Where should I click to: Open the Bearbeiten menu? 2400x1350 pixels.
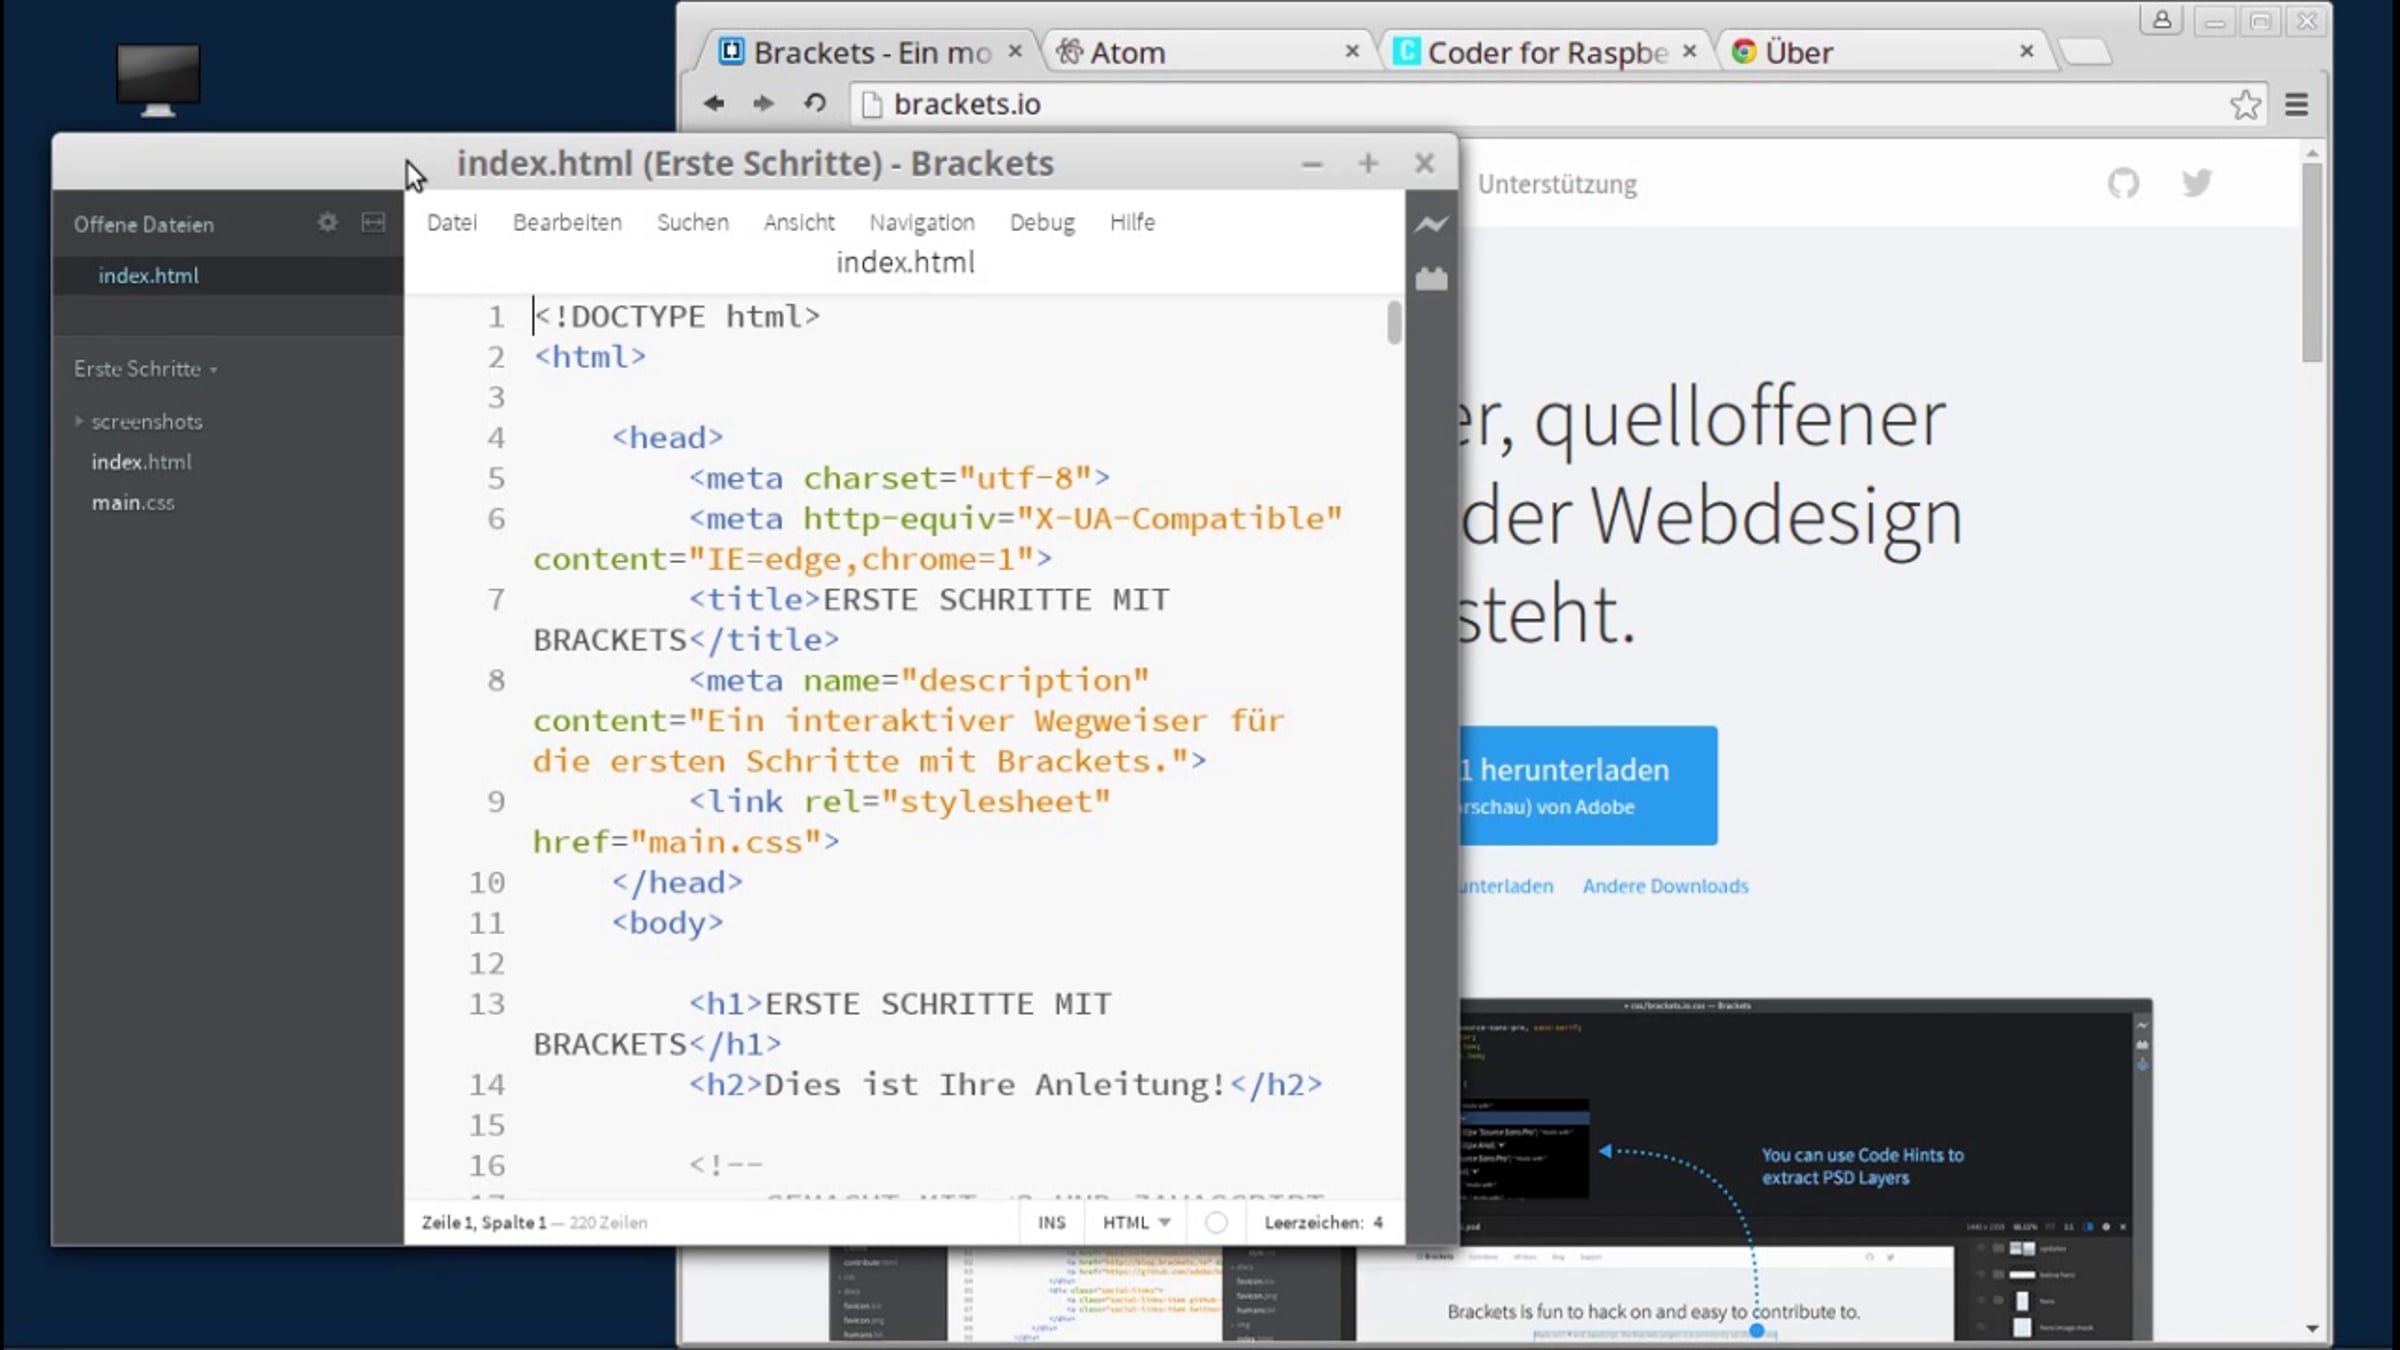567,222
